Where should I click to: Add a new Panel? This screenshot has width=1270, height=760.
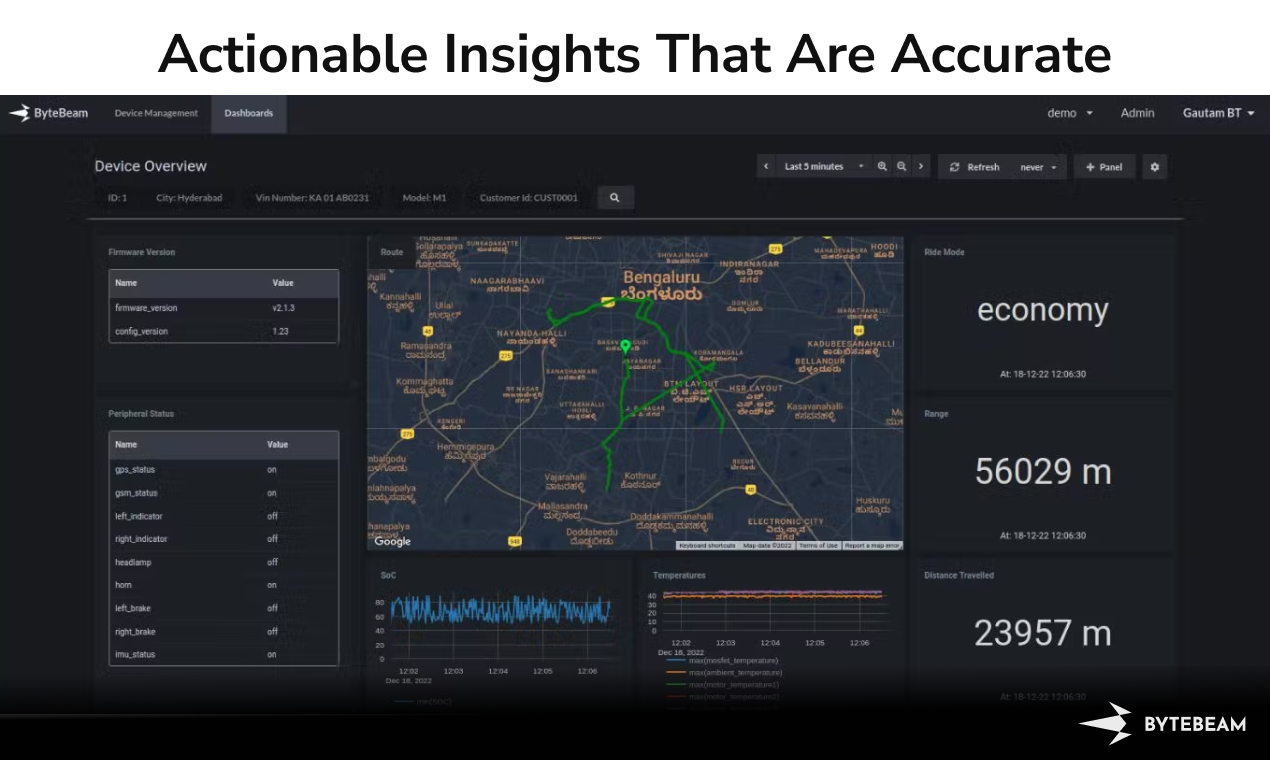point(1104,167)
